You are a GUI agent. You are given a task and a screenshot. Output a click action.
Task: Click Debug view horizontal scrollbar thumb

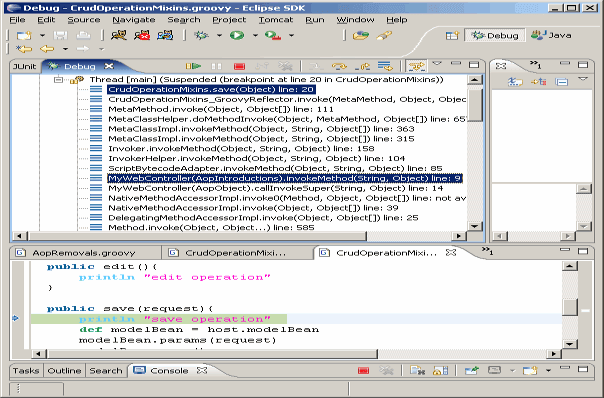point(197,236)
